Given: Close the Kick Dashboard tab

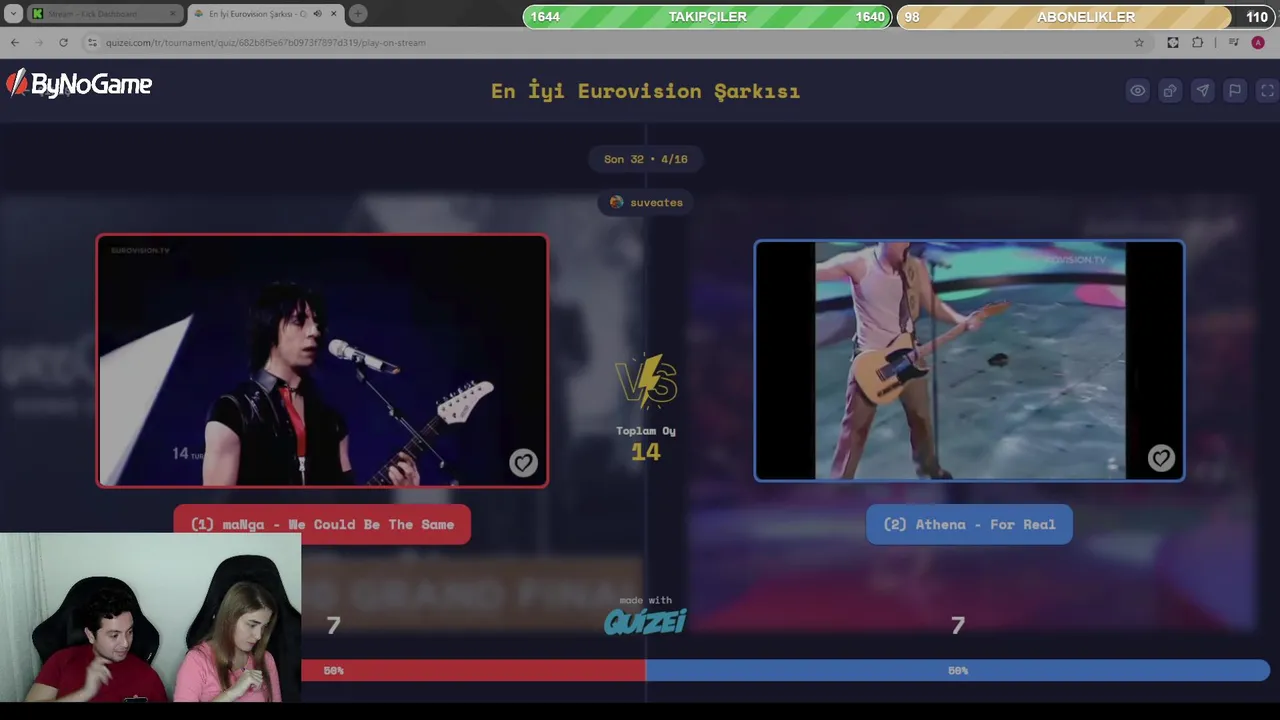Looking at the screenshot, I should pyautogui.click(x=172, y=14).
